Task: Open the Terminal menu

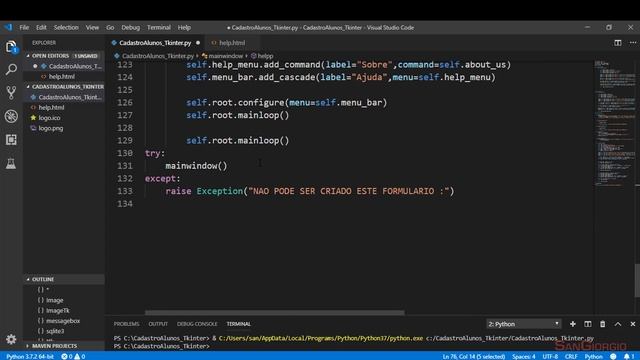Action: click(159, 27)
